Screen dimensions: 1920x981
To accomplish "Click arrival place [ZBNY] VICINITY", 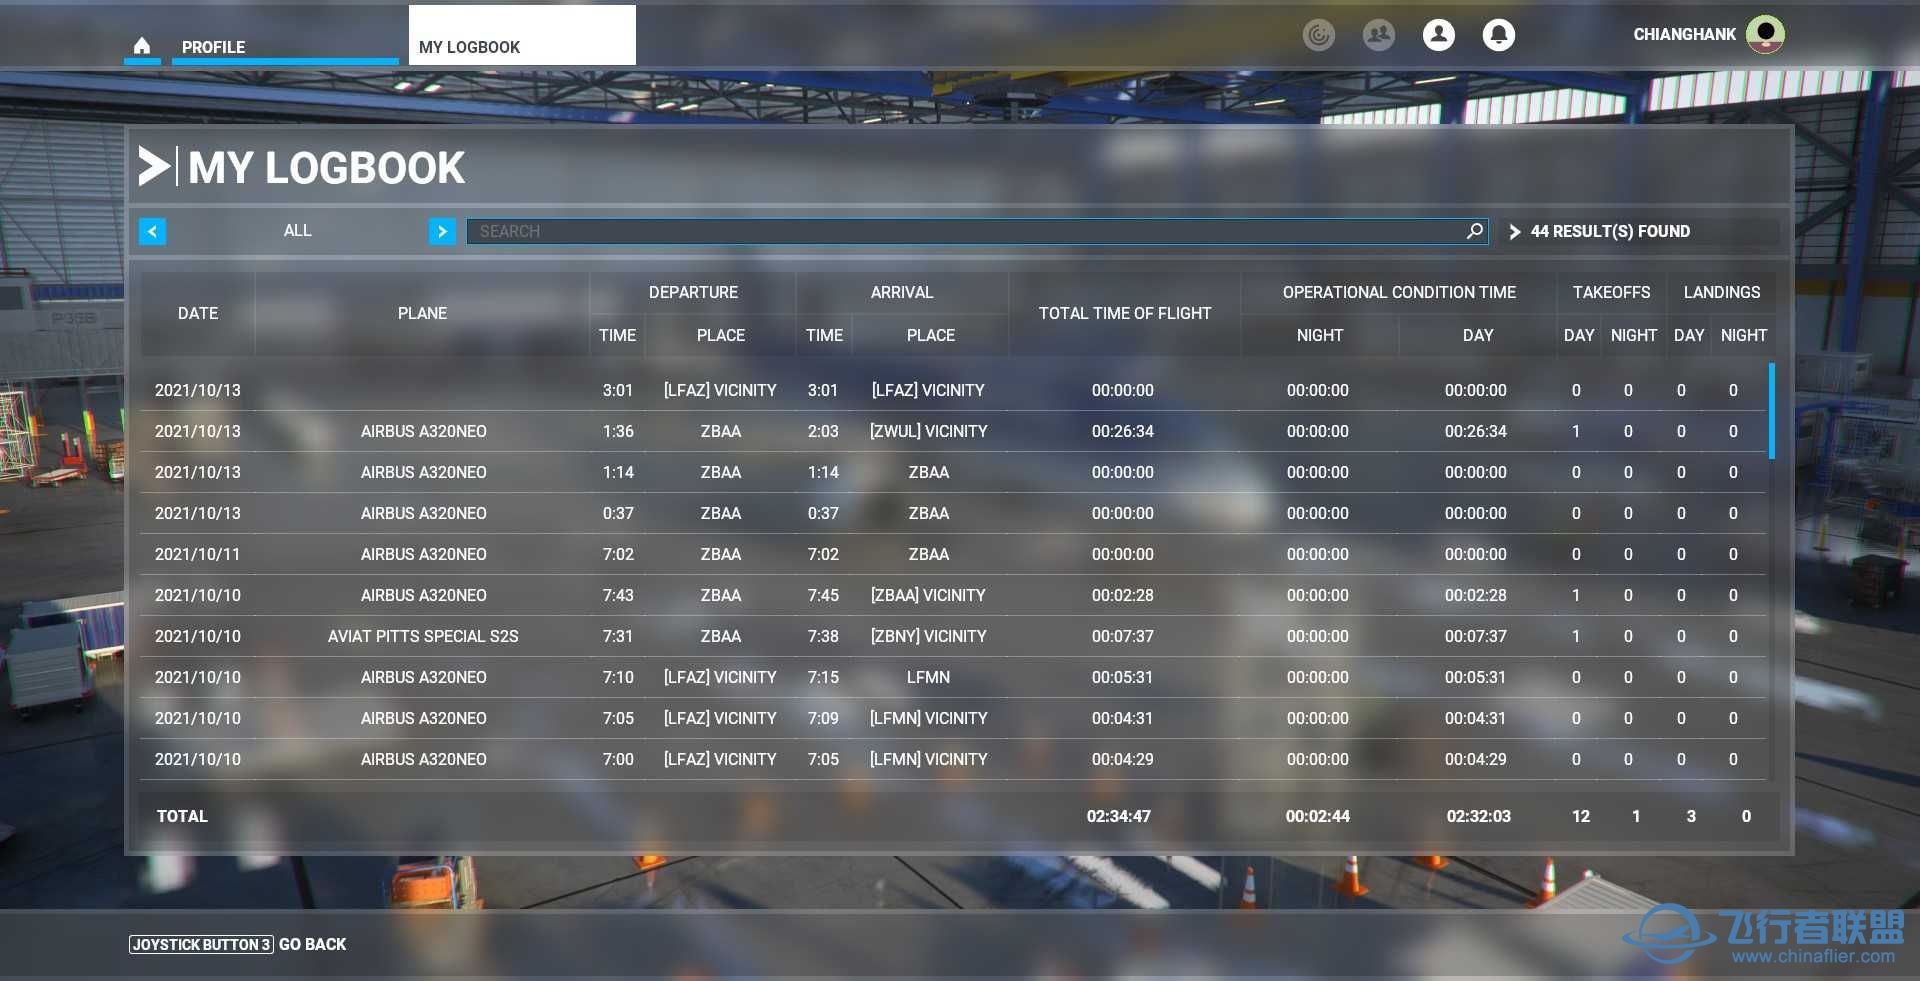I will click(928, 636).
